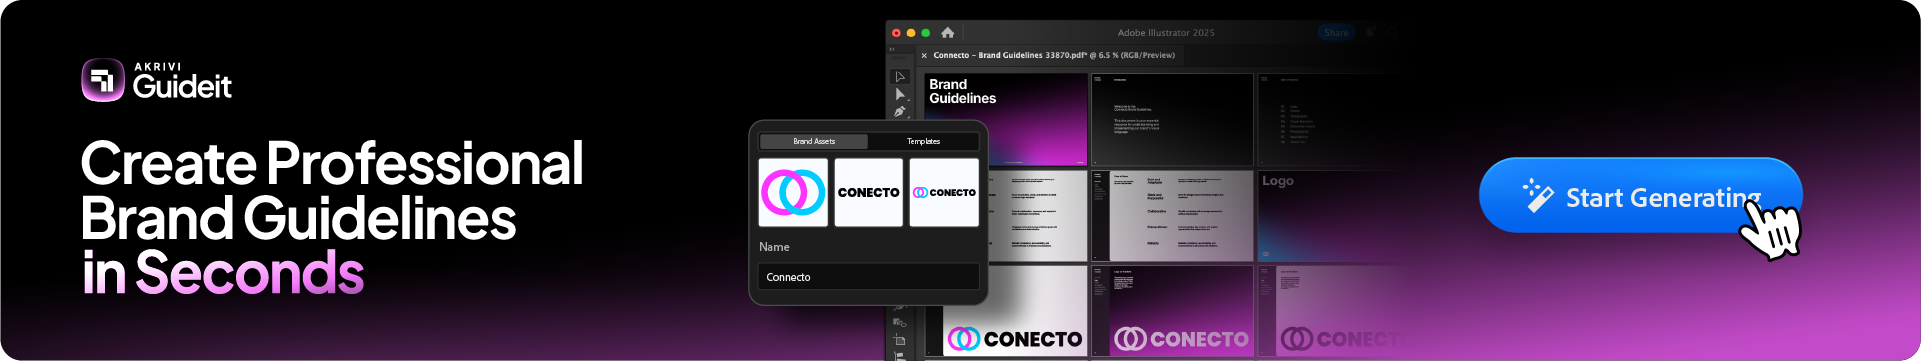Viewport: 1921px width, 361px height.
Task: Click the yellow minimize window dot in Illustrator
Action: coord(911,33)
